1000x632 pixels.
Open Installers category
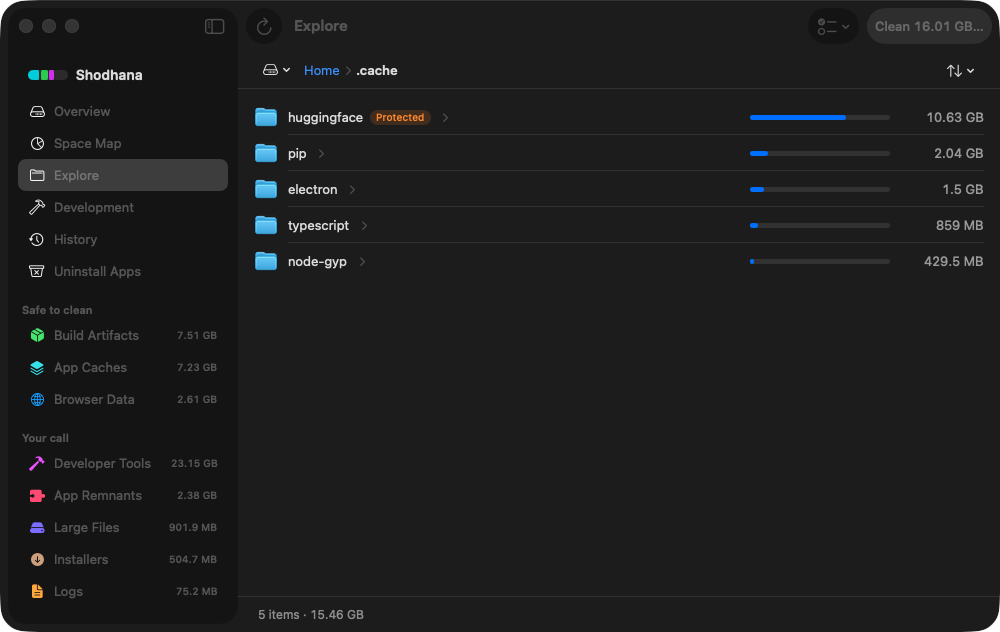point(123,559)
